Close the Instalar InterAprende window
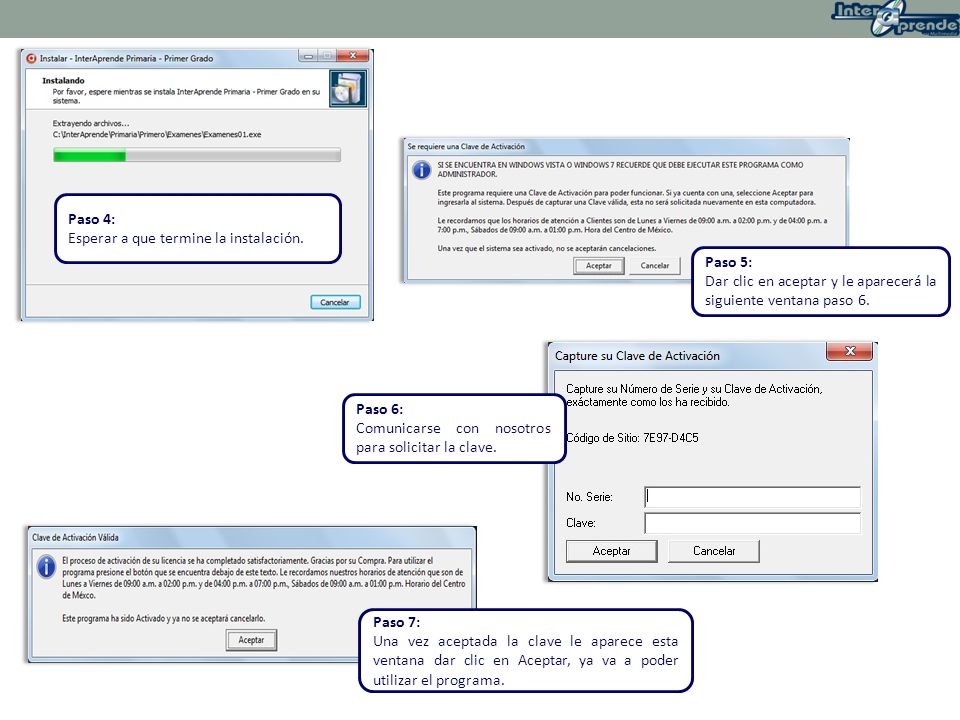This screenshot has width=960, height=720. tap(353, 56)
